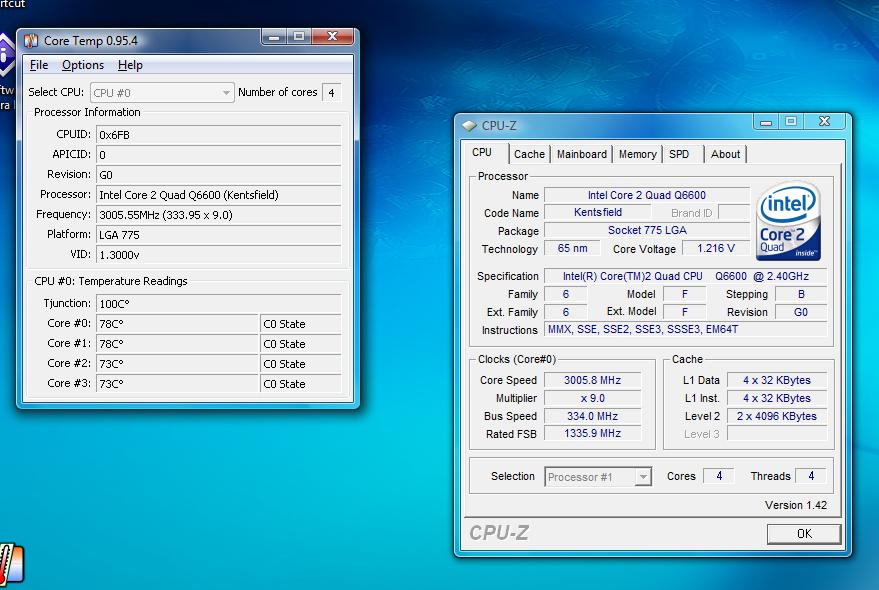This screenshot has width=879, height=590.
Task: Click the OK button in CPU-Z
Action: tap(804, 534)
